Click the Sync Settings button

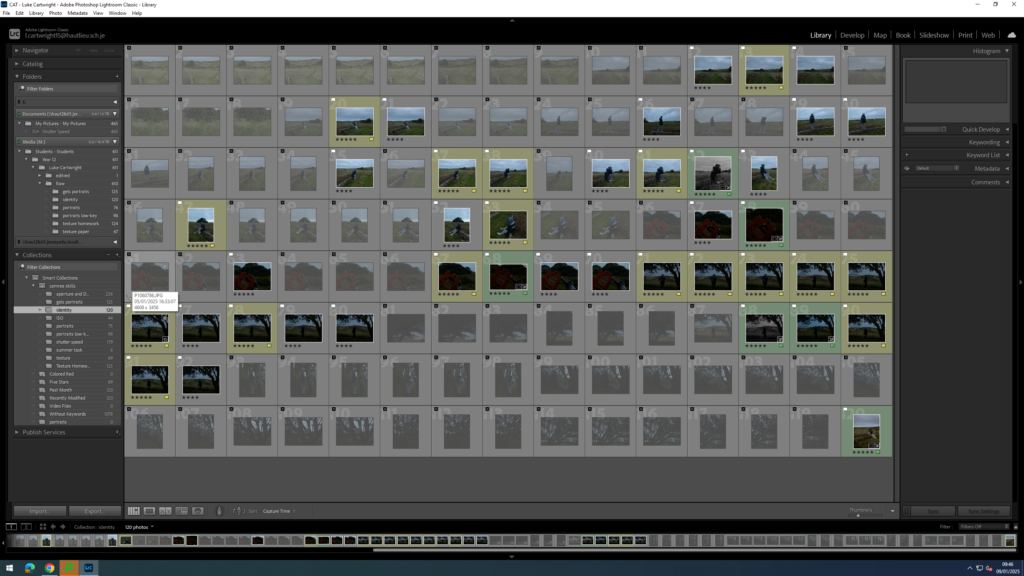984,511
